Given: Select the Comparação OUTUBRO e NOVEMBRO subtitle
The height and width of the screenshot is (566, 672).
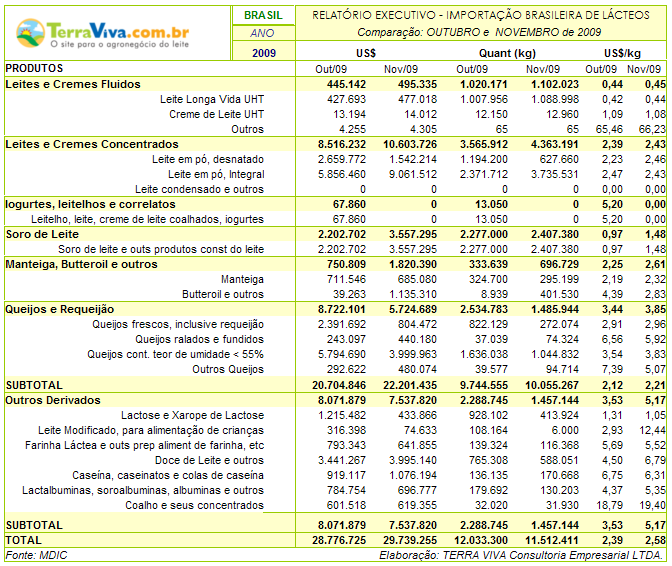Looking at the screenshot, I should [479, 32].
